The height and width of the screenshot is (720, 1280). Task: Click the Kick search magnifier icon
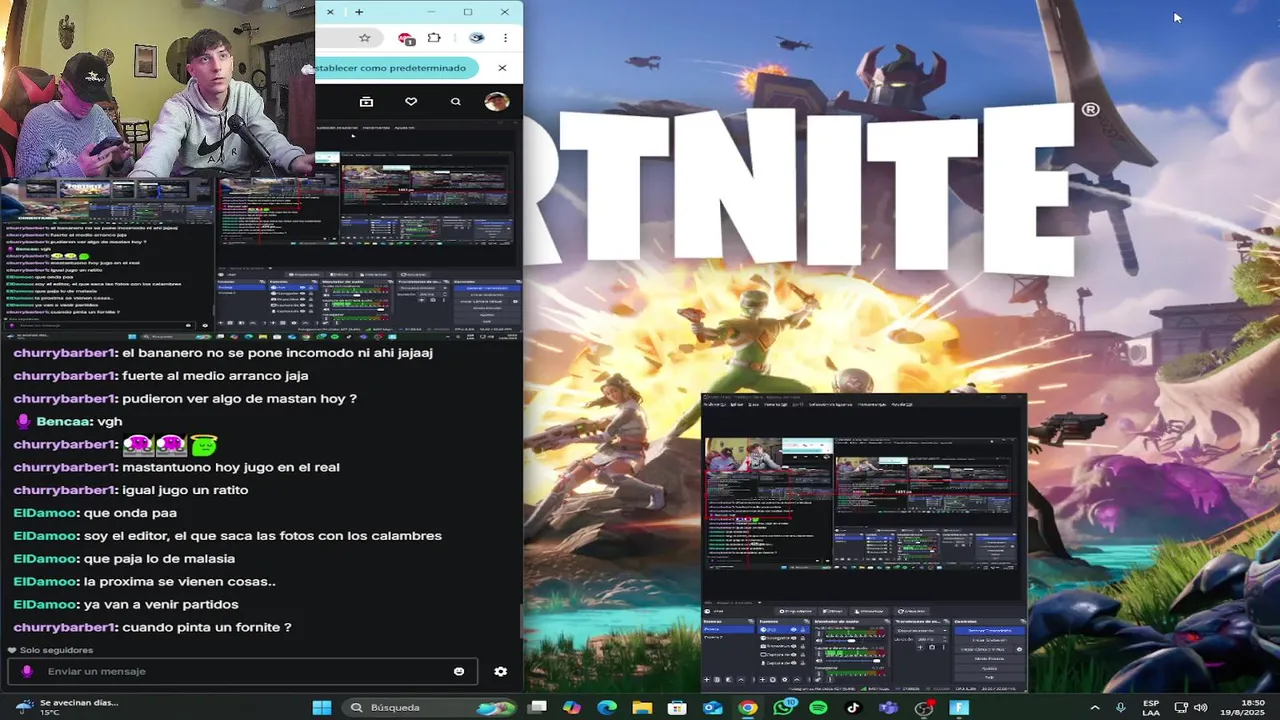[456, 101]
